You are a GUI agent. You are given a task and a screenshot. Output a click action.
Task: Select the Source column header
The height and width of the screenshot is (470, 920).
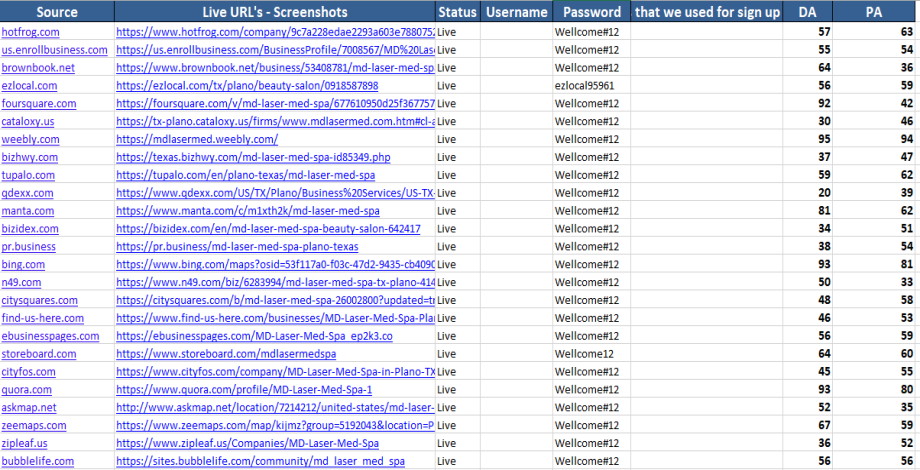tap(56, 12)
